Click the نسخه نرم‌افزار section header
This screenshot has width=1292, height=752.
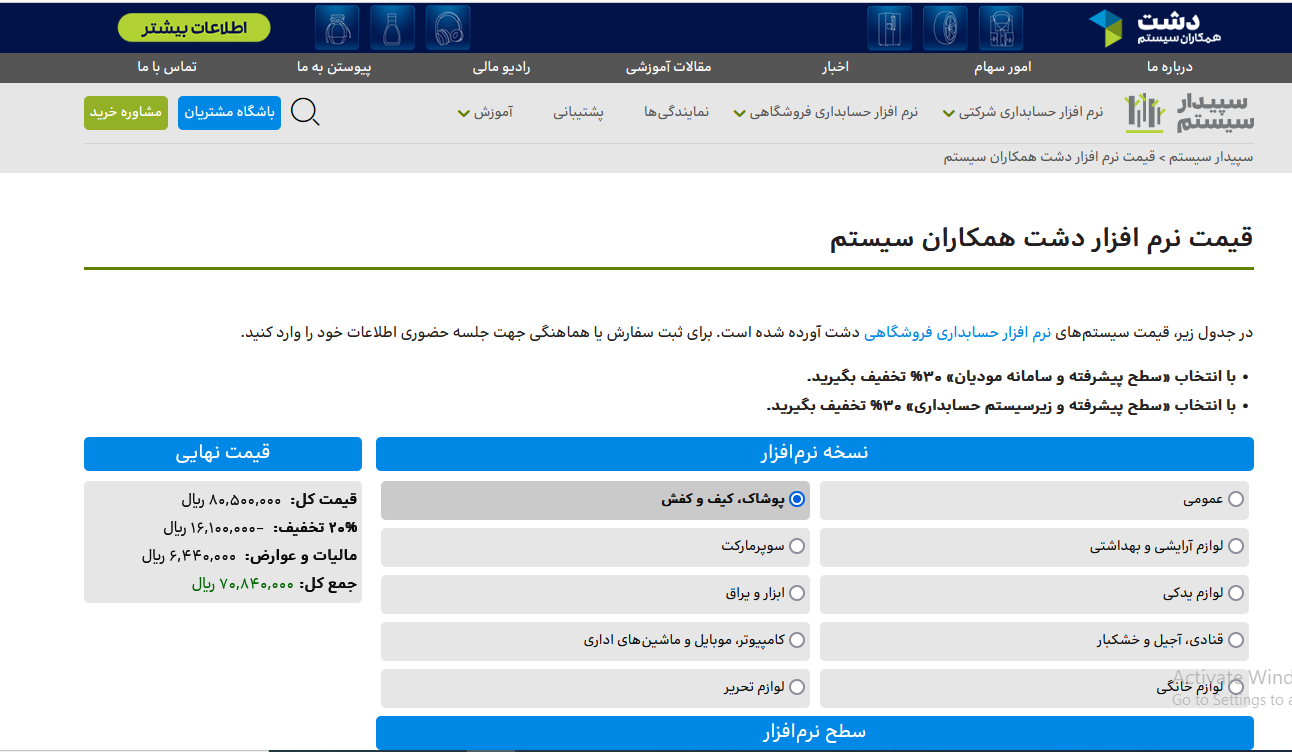pos(815,453)
